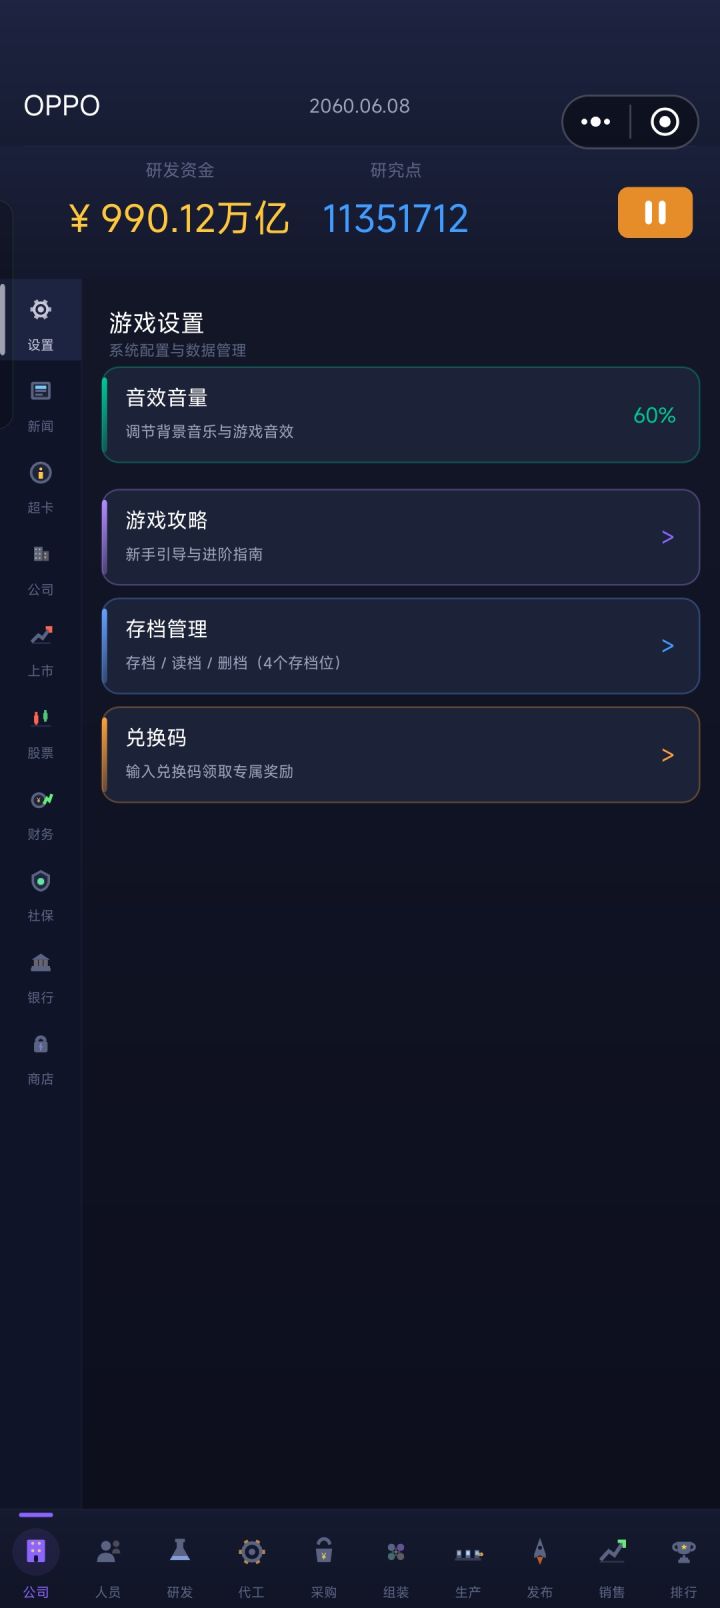Switch to the 人员 bottom tab
The width and height of the screenshot is (720, 1608).
click(x=108, y=1566)
